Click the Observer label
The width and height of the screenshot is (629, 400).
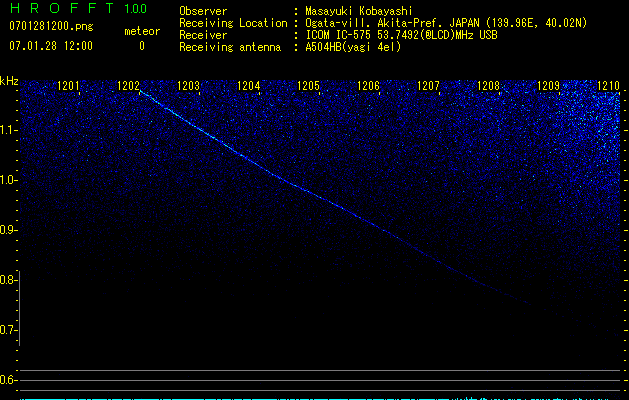pos(203,11)
